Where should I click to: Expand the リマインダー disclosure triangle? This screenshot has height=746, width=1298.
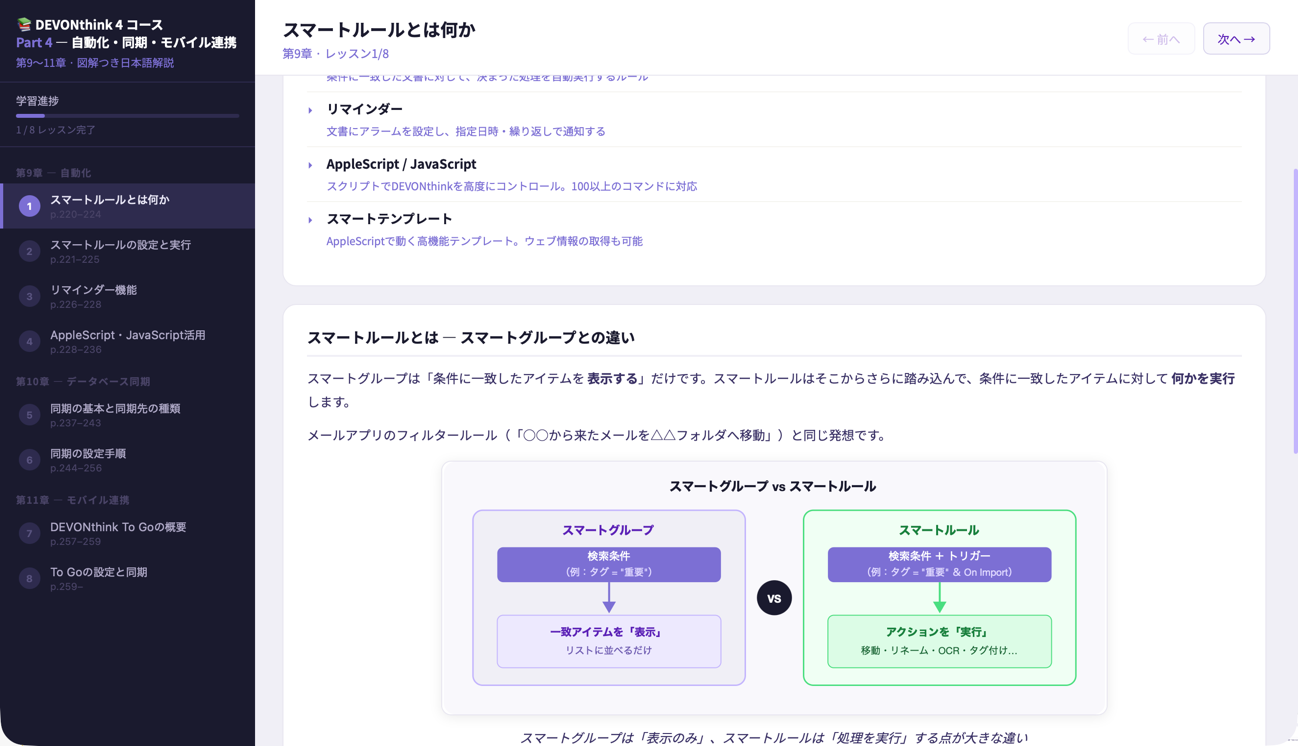click(x=310, y=110)
